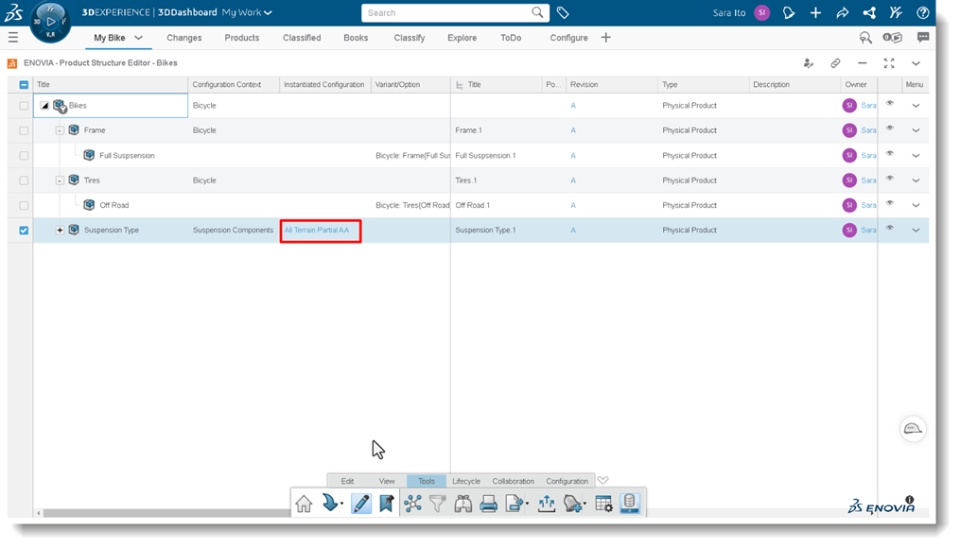This screenshot has width=960, height=548.
Task: Open the social network share icon
Action: [x=869, y=12]
